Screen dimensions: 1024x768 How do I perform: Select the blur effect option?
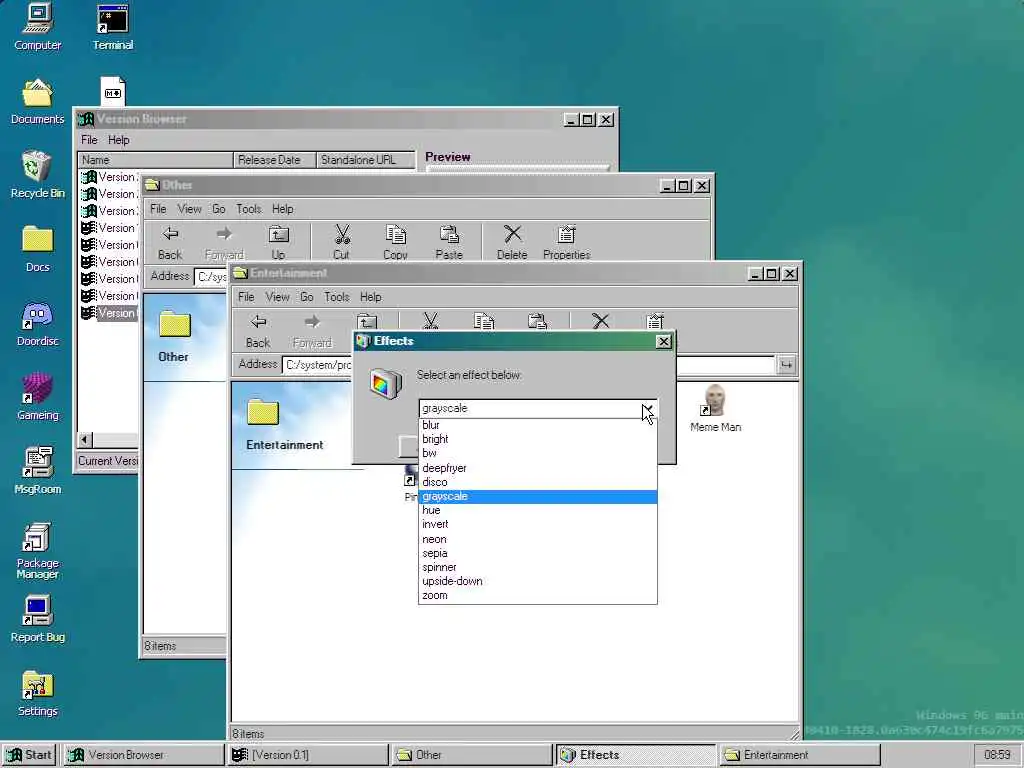pos(537,425)
